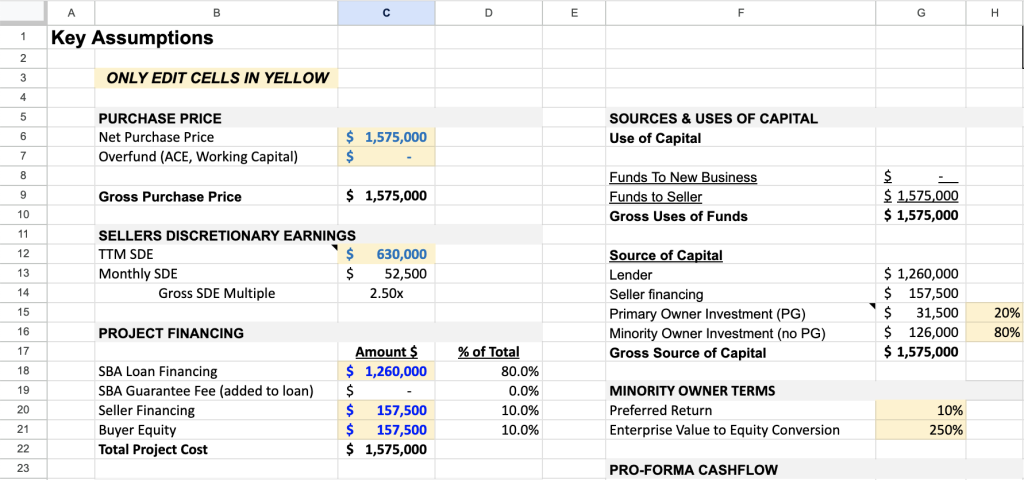Click the Funds to Seller label
Viewport: 1024px width, 480px height.
pos(656,197)
